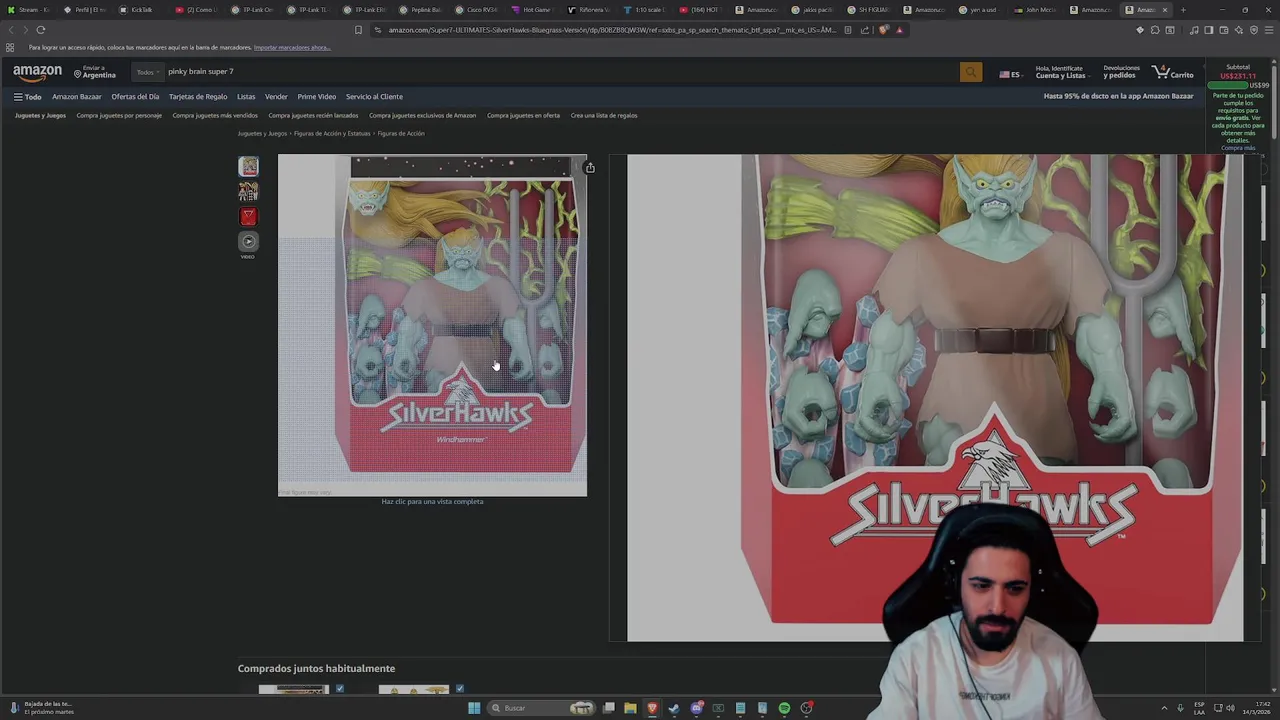
Task: Open the Listas nav item
Action: coord(246,97)
